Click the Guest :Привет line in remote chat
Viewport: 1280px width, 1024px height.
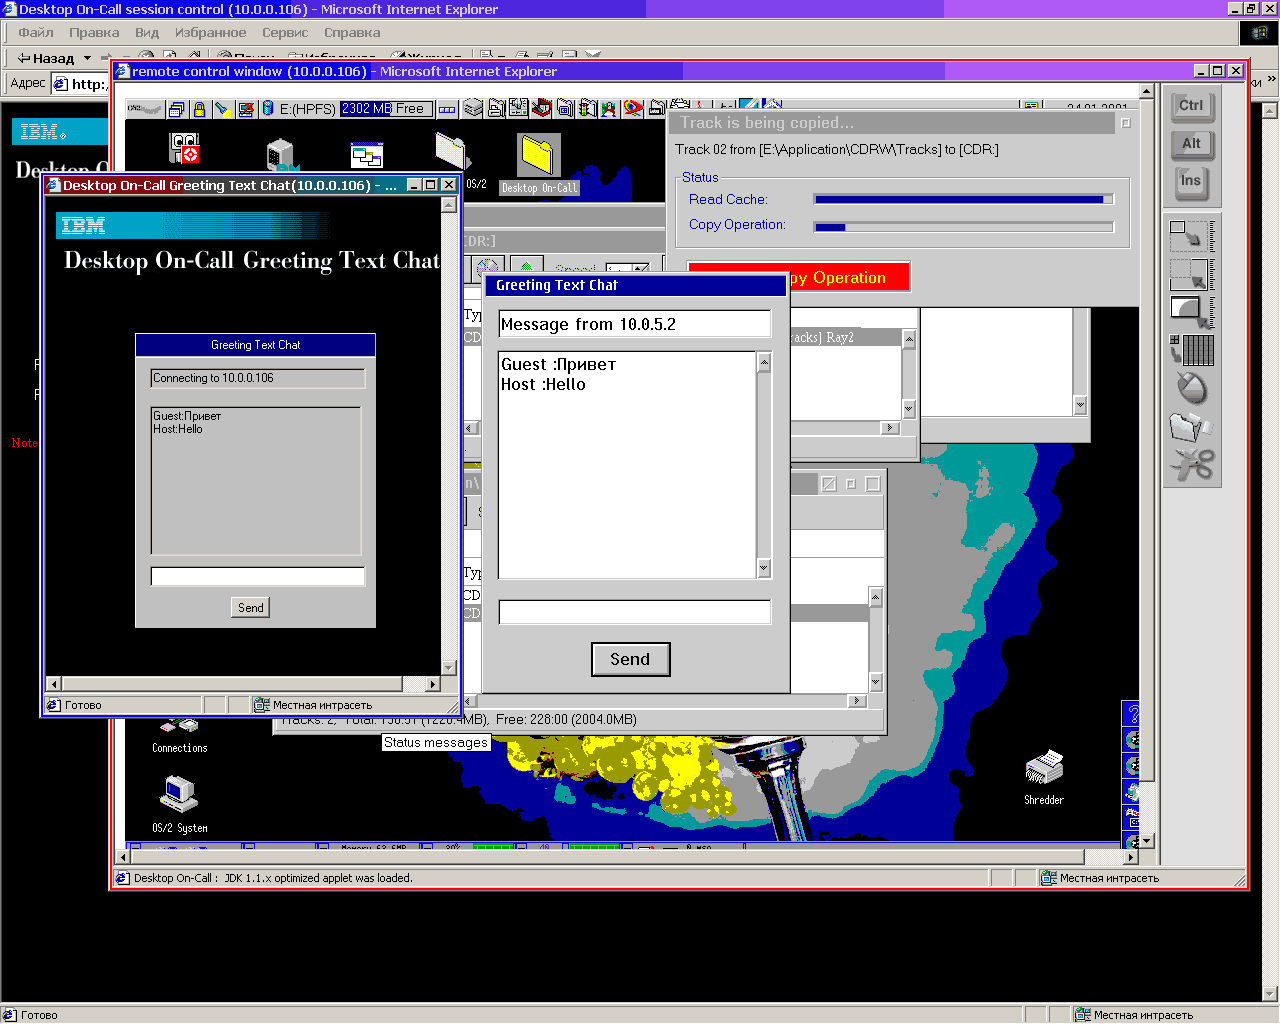(558, 364)
